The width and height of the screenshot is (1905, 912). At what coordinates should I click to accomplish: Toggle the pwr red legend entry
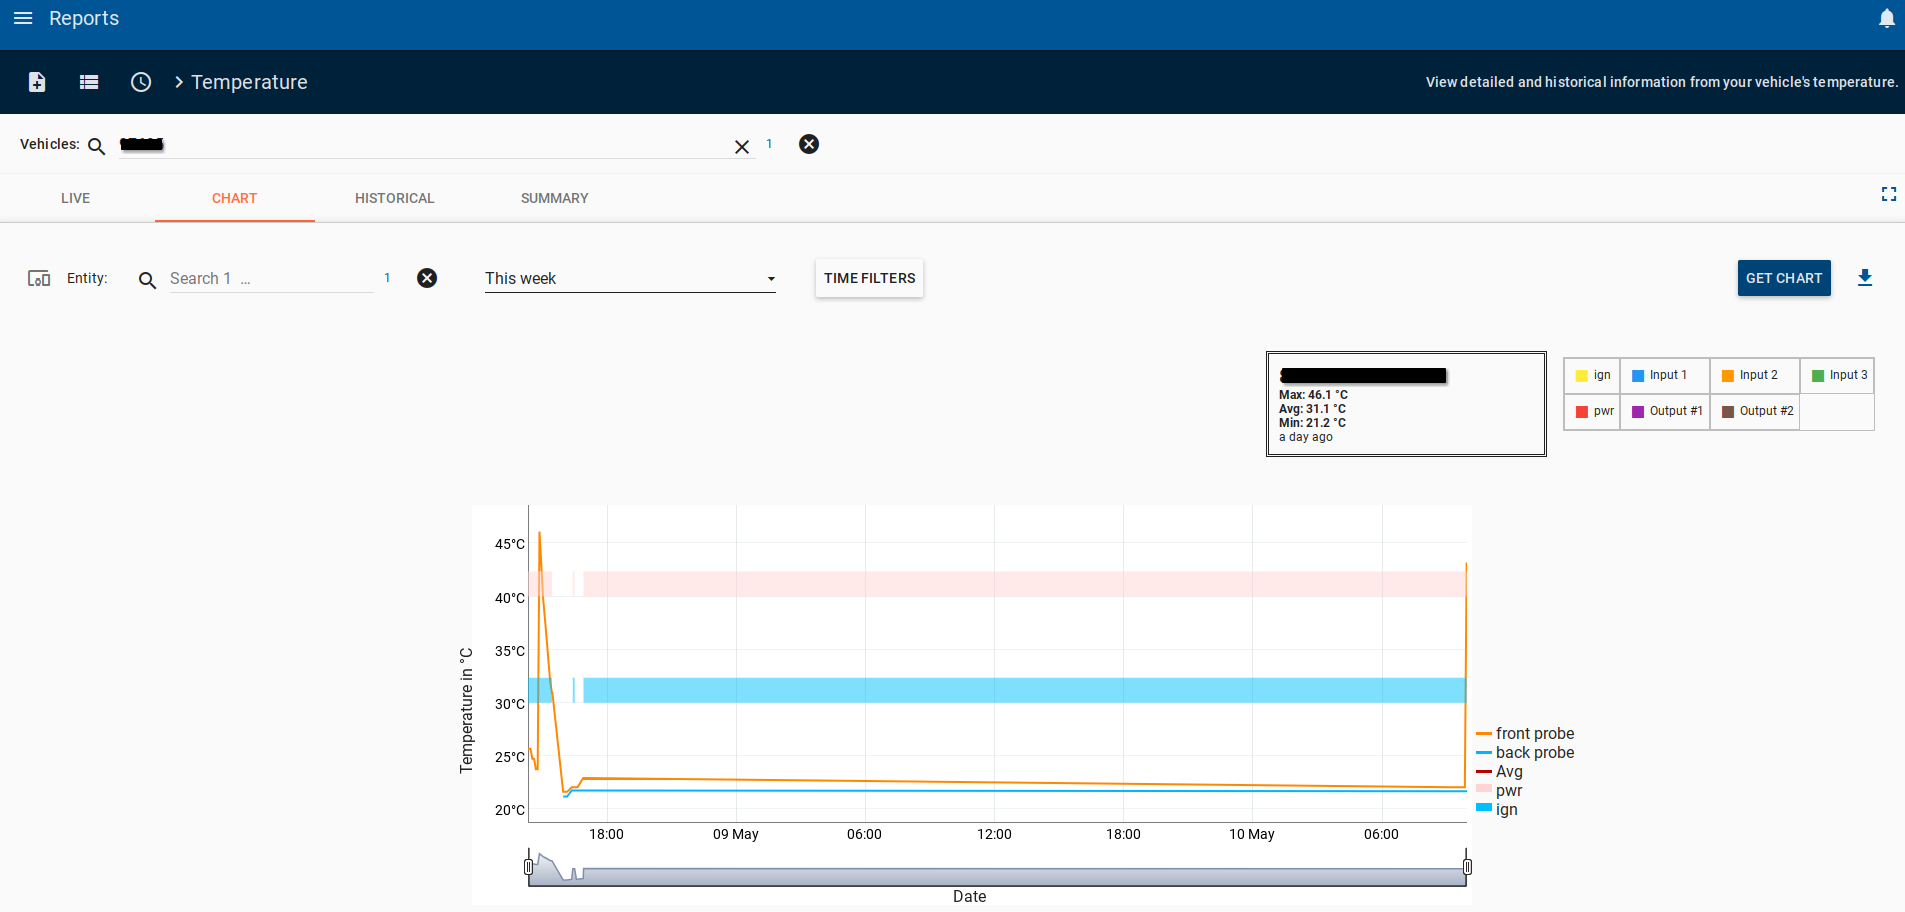(1592, 411)
